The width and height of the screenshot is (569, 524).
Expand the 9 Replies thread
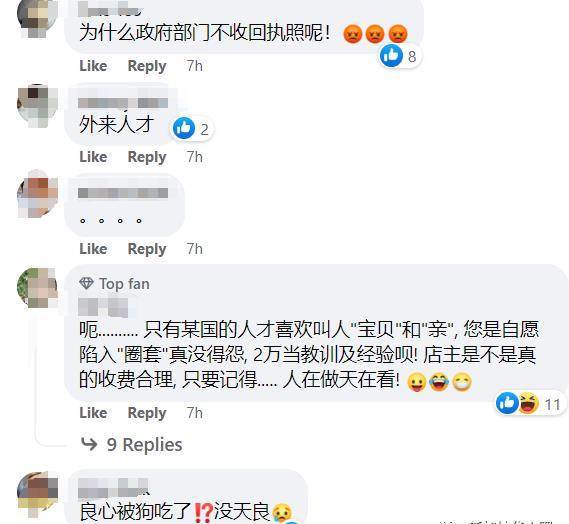click(x=144, y=444)
